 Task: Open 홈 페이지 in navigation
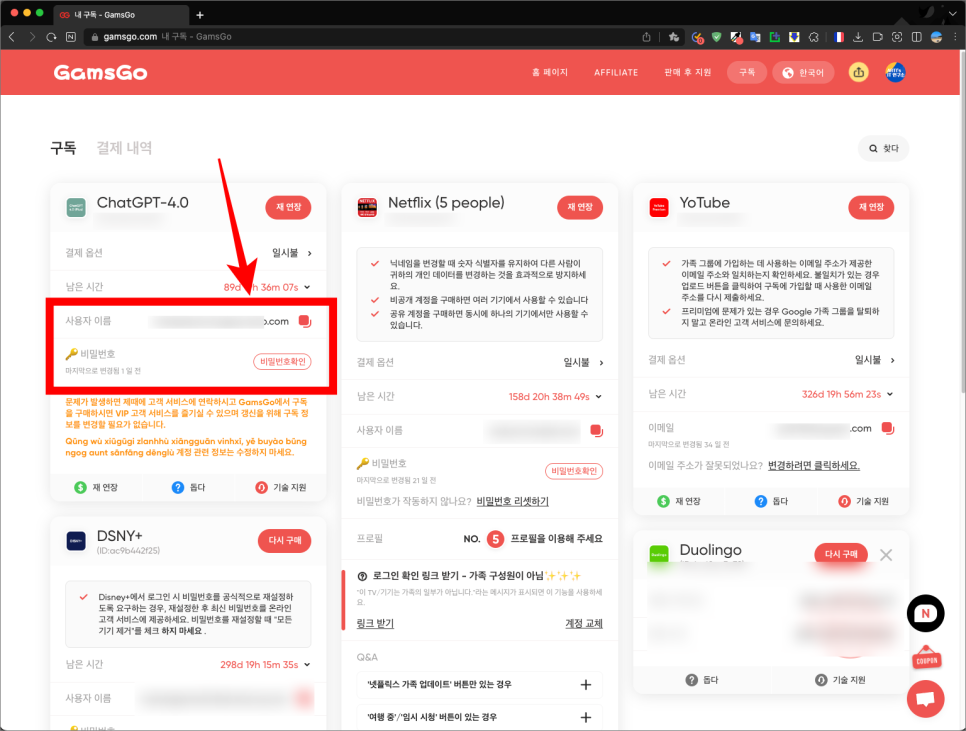click(x=550, y=72)
